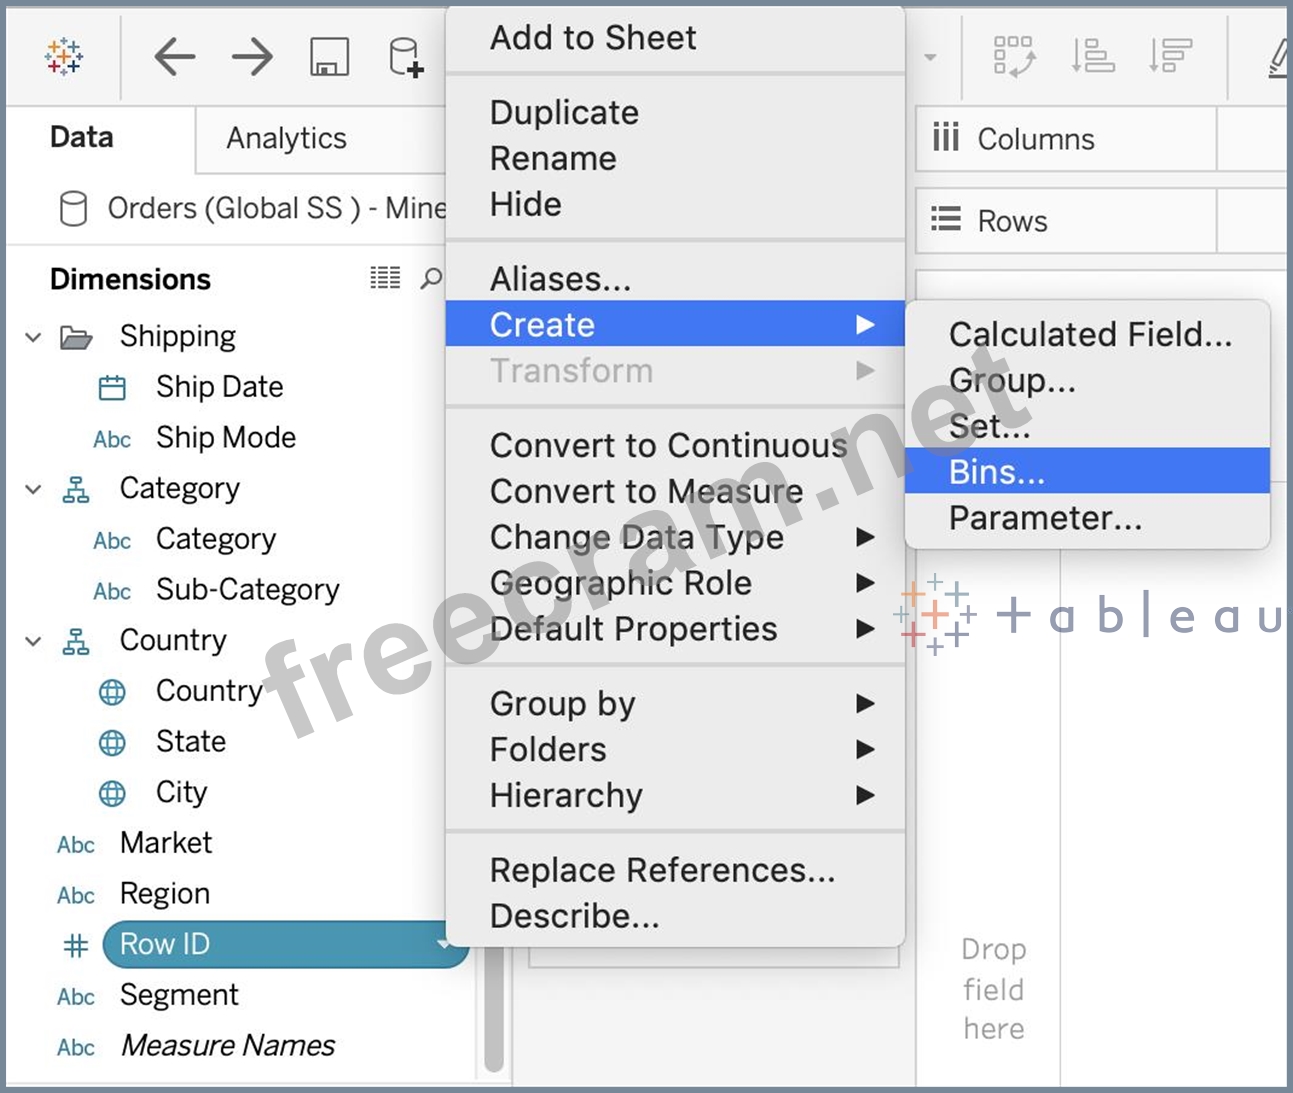Click the redo forward arrow
Viewport: 1293px width, 1093px height.
252,57
